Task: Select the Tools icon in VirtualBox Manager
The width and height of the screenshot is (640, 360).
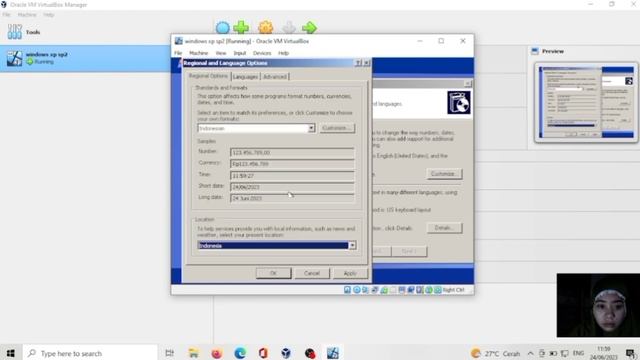Action: [15, 32]
